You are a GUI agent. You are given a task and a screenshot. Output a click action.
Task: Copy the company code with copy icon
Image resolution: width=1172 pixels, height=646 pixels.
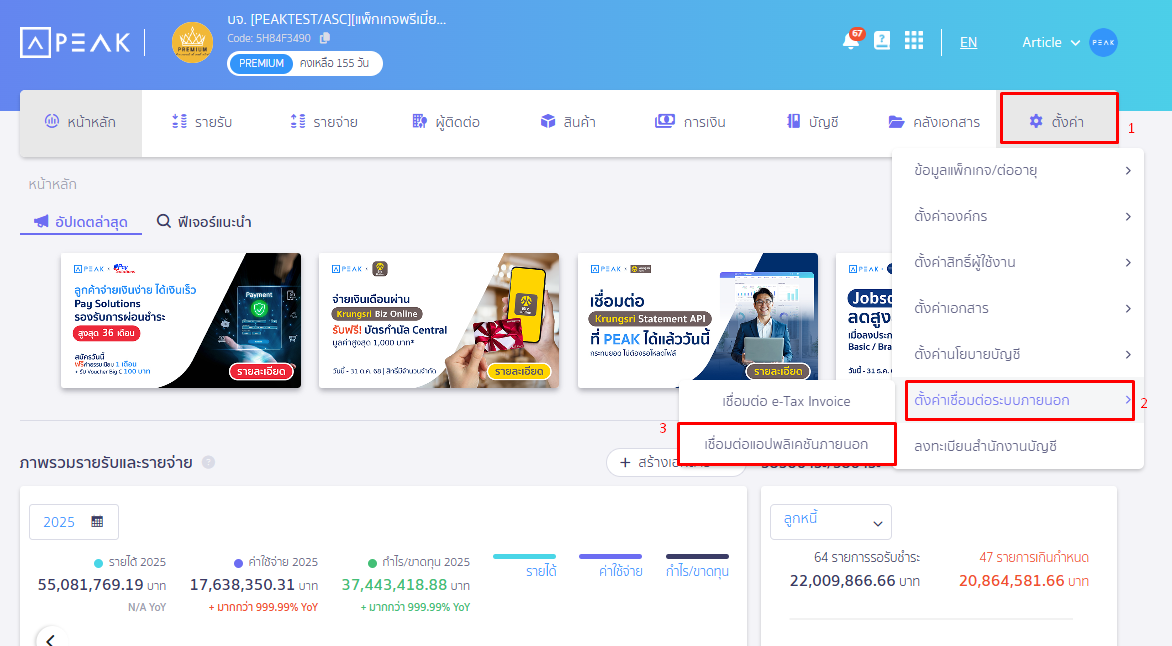point(325,38)
